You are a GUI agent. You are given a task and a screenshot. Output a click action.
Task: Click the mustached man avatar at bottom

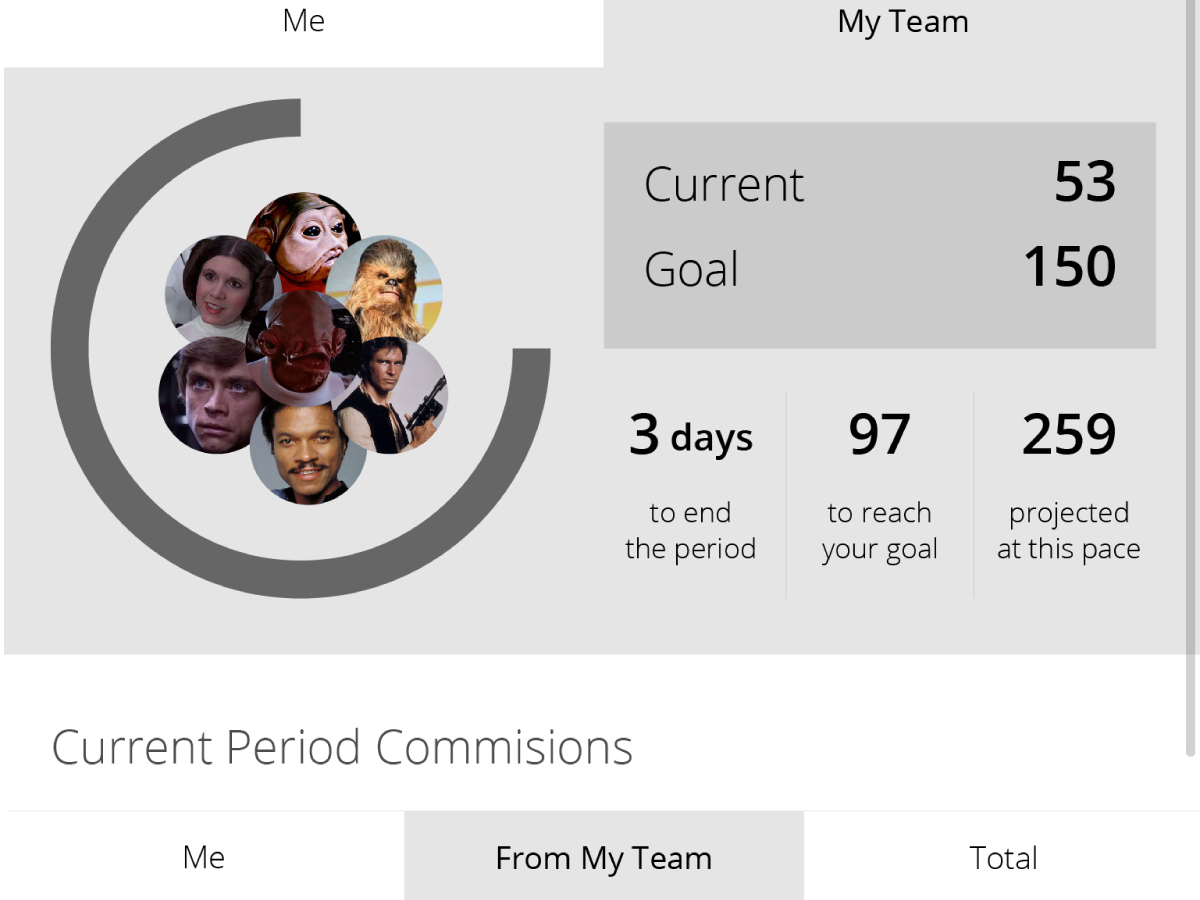[307, 450]
